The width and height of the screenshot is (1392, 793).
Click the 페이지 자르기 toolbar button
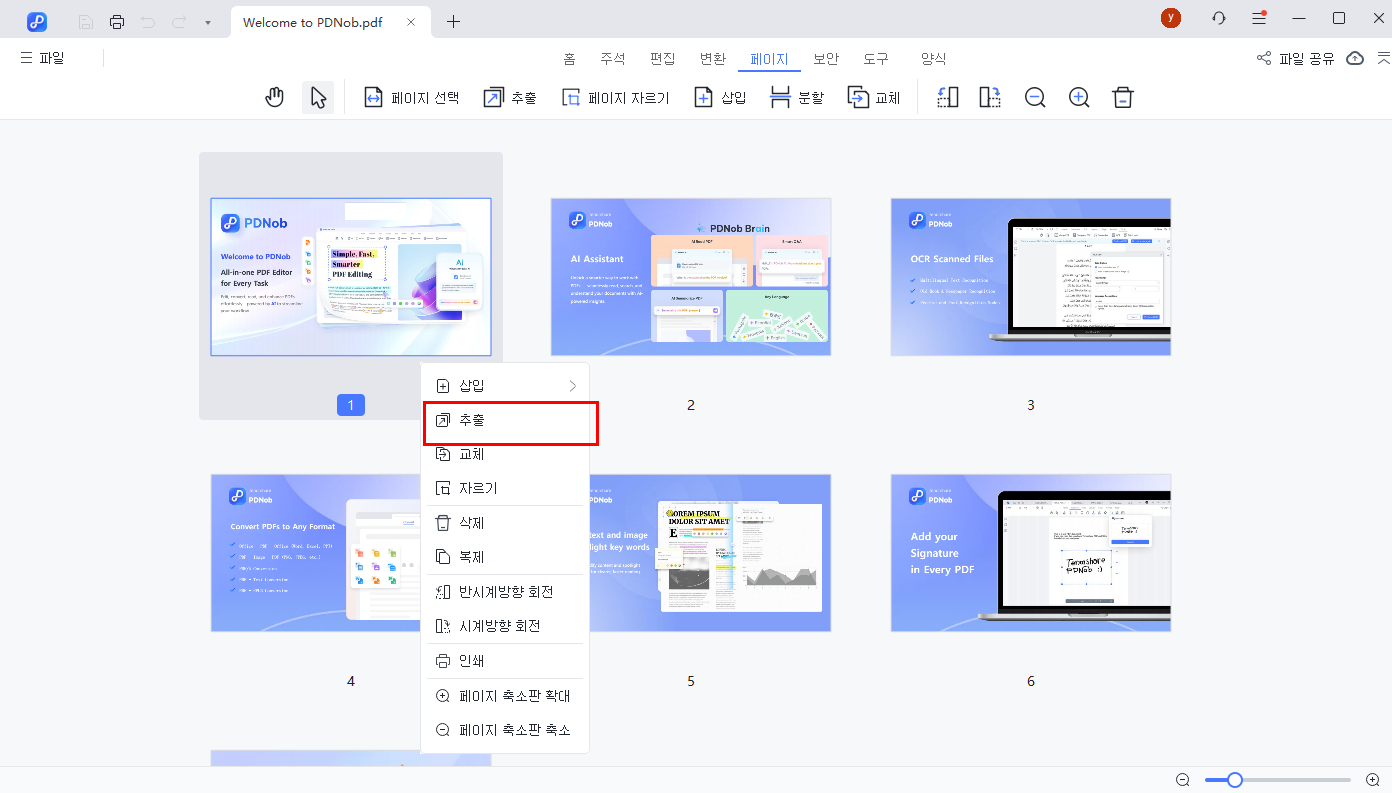coord(615,97)
